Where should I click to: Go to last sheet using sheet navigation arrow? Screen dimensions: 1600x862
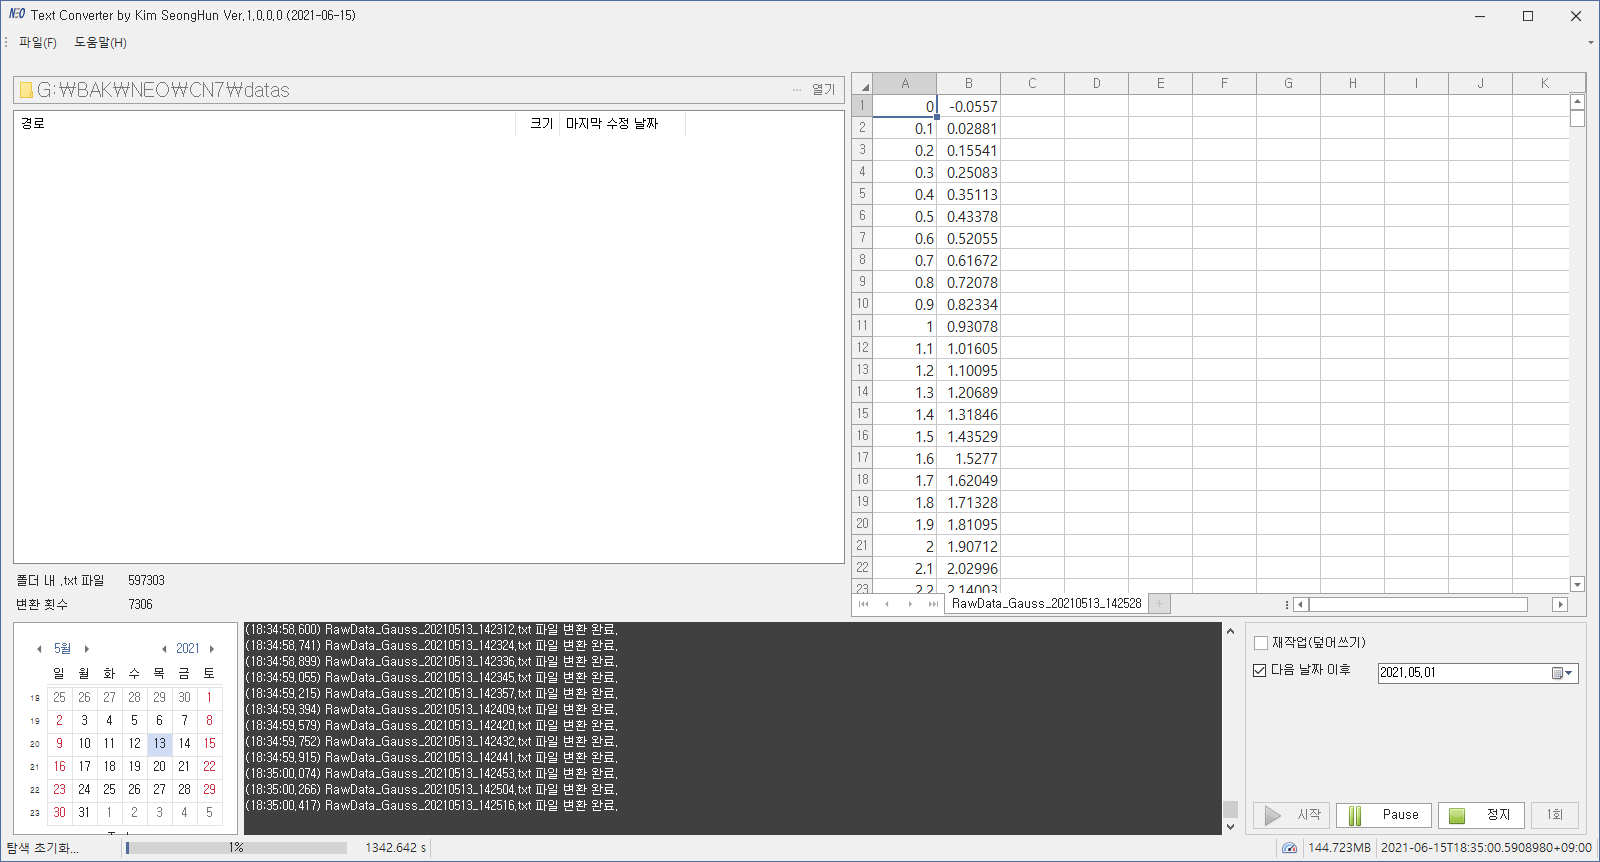coord(933,604)
